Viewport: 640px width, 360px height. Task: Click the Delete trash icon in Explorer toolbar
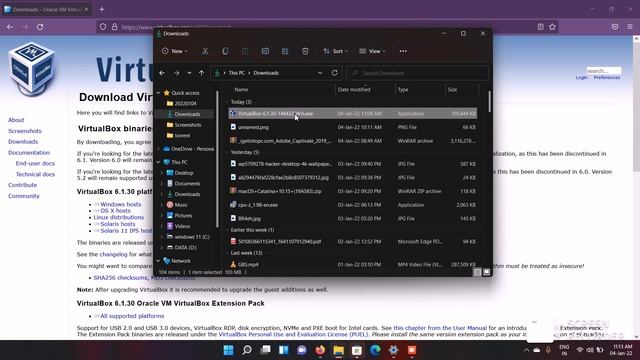click(x=305, y=51)
